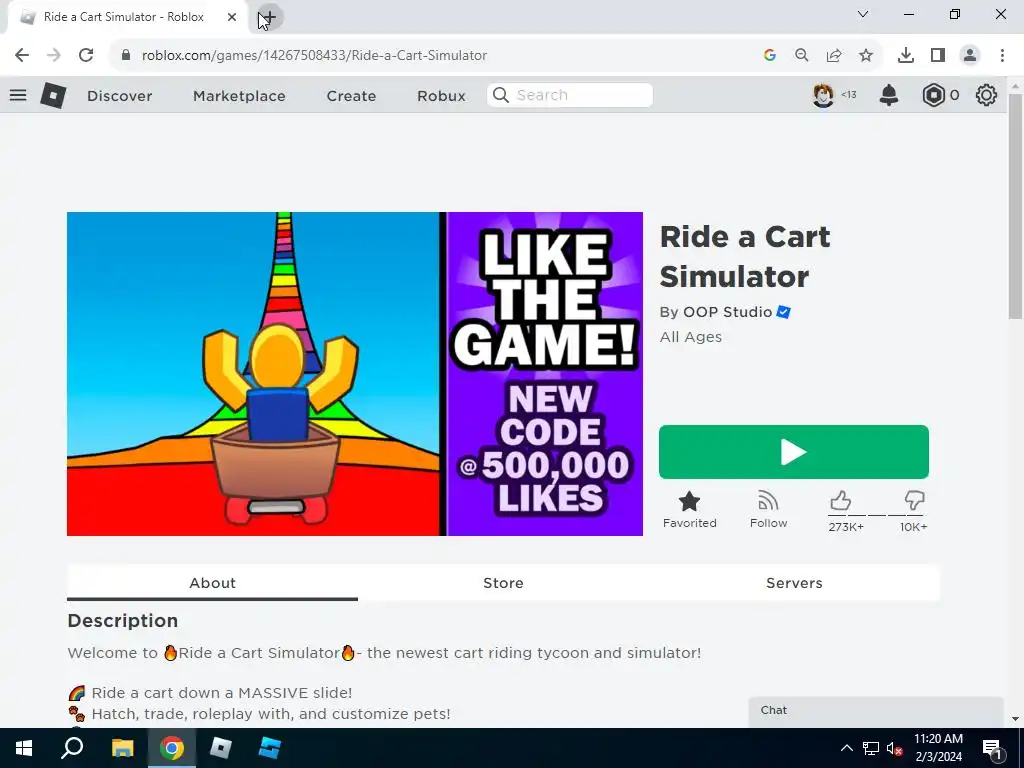Open Roblox Studio from the taskbar
The width and height of the screenshot is (1024, 768).
pos(269,748)
